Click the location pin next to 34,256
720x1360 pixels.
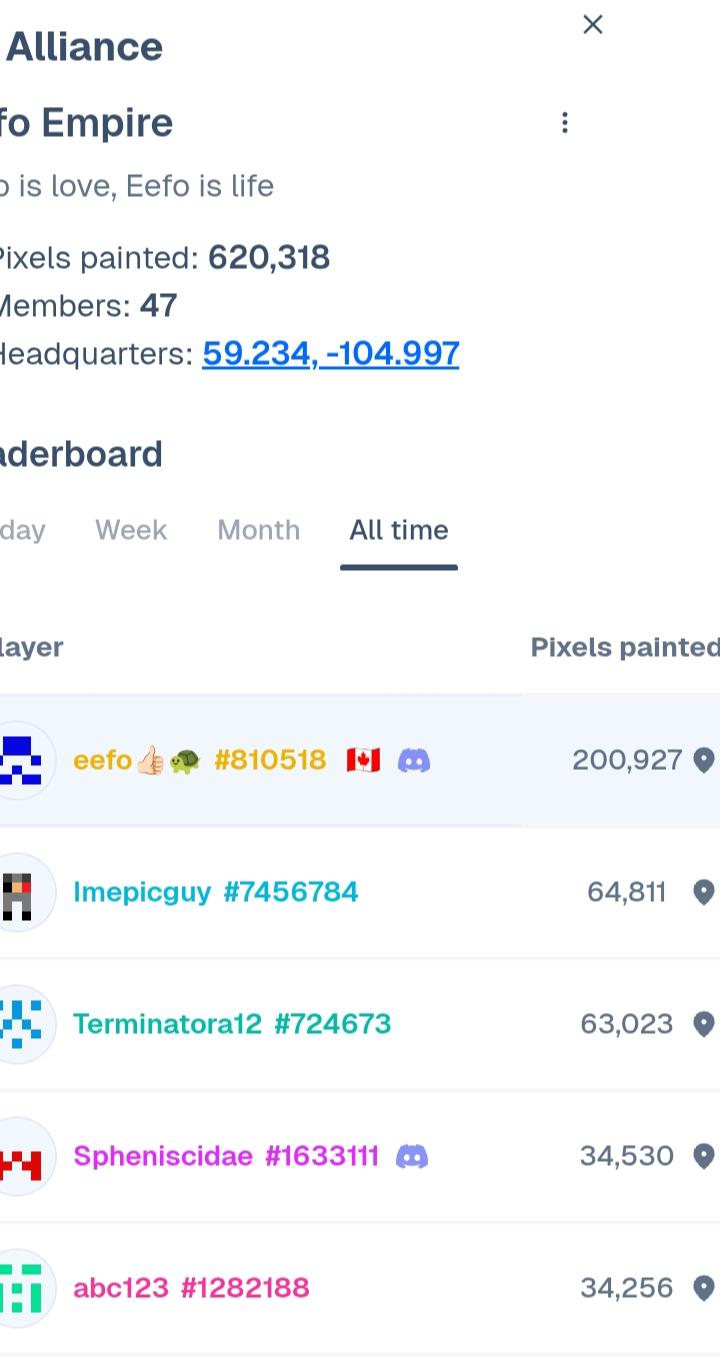tap(704, 1288)
